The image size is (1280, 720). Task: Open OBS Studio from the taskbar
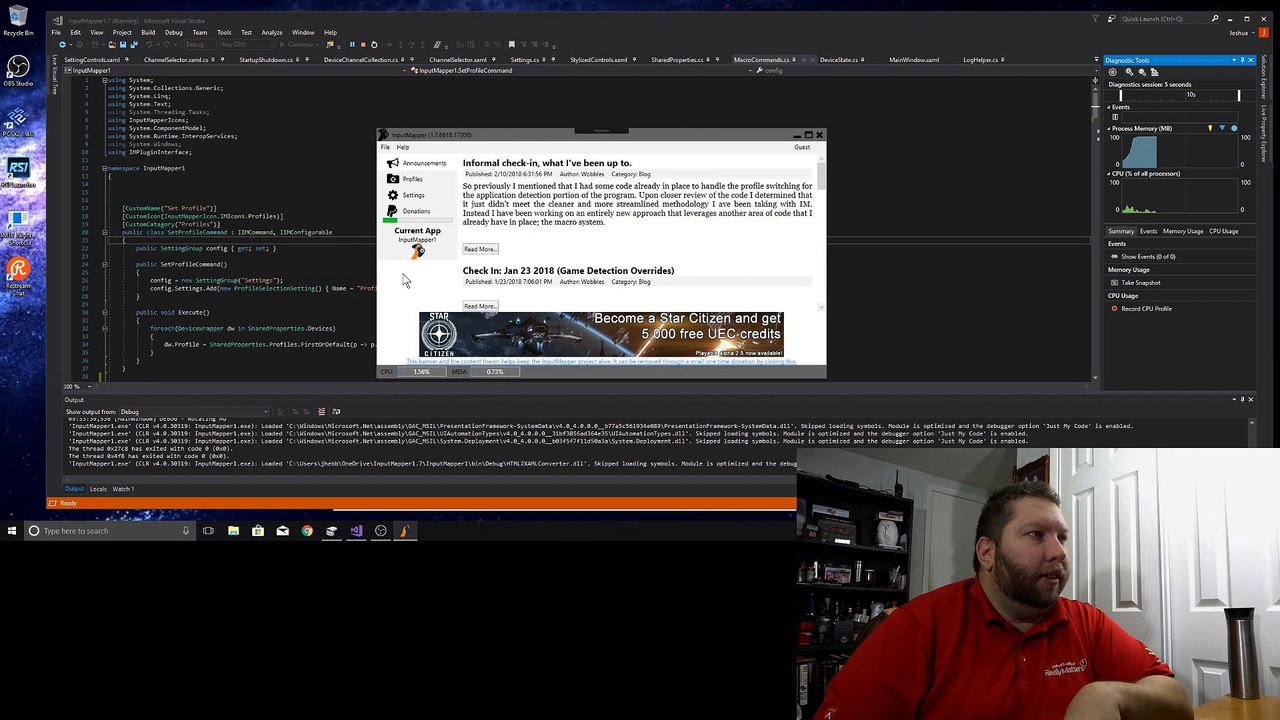(x=380, y=531)
